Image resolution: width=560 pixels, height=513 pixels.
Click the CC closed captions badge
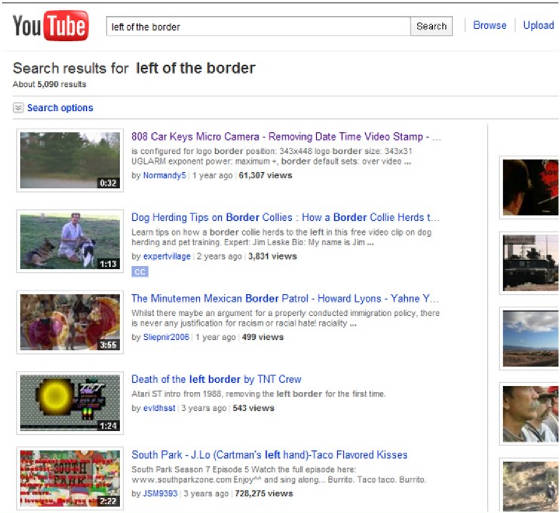140,272
